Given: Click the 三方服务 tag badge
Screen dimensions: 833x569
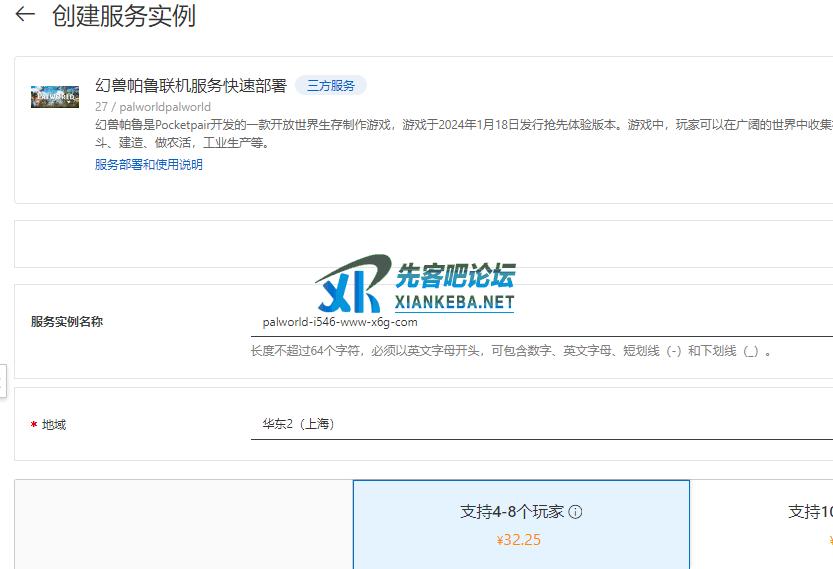Looking at the screenshot, I should (331, 86).
